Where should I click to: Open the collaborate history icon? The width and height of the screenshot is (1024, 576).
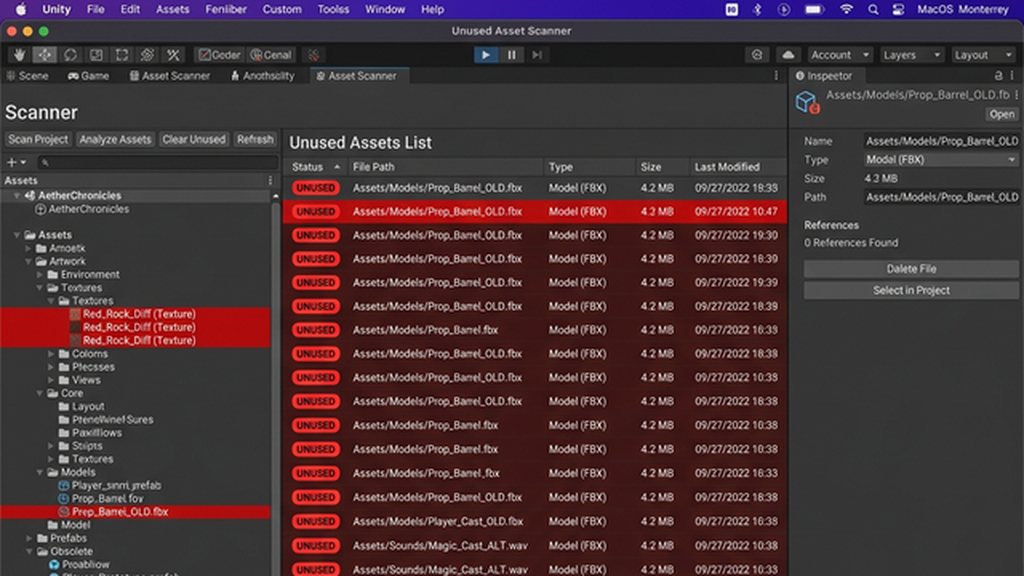coord(757,55)
